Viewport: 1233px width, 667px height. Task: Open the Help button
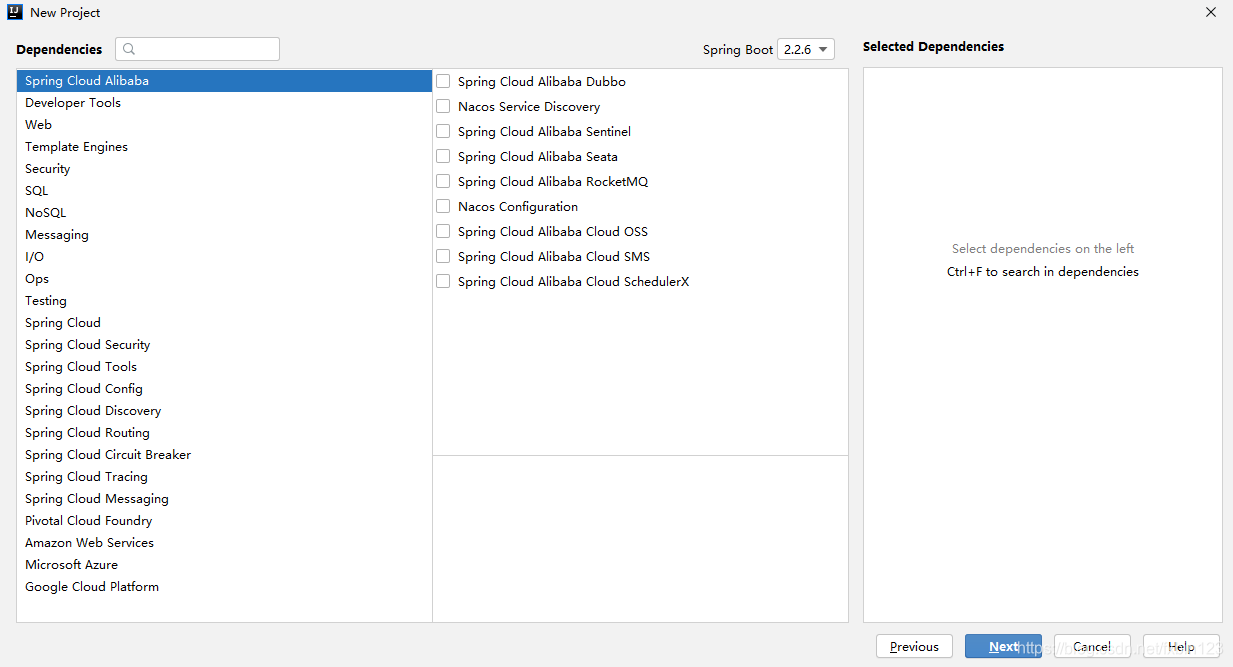click(x=1181, y=646)
